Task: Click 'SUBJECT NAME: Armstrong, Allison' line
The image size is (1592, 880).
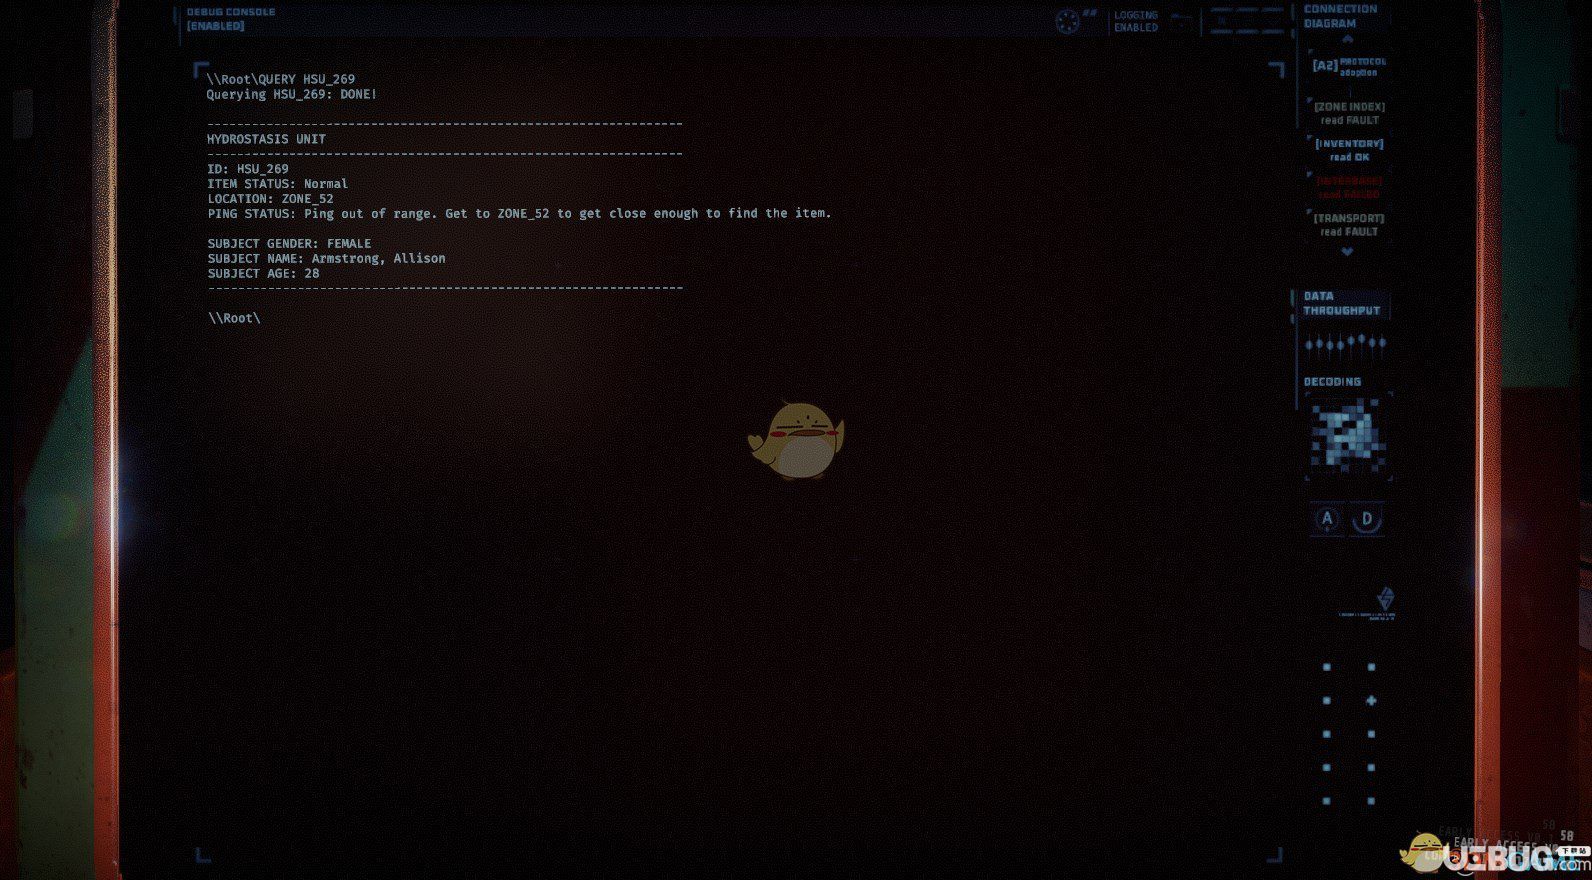Action: 326,258
